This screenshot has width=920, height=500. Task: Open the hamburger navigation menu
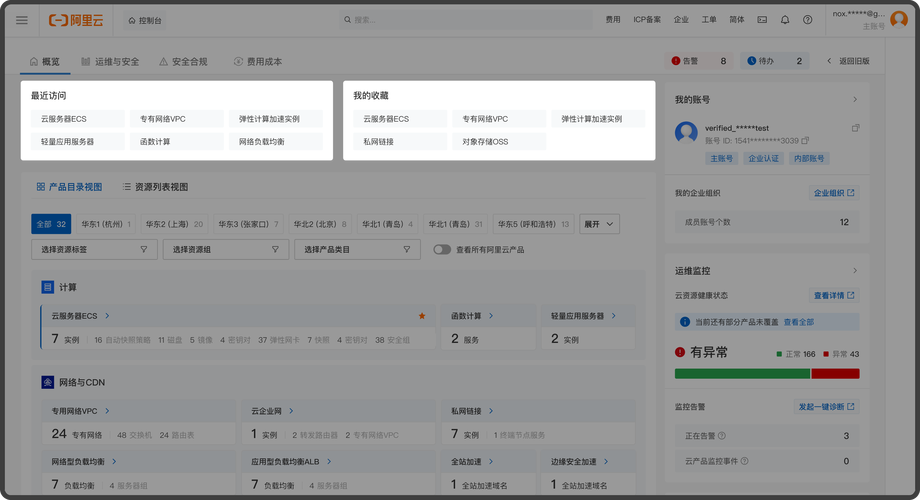coord(22,20)
